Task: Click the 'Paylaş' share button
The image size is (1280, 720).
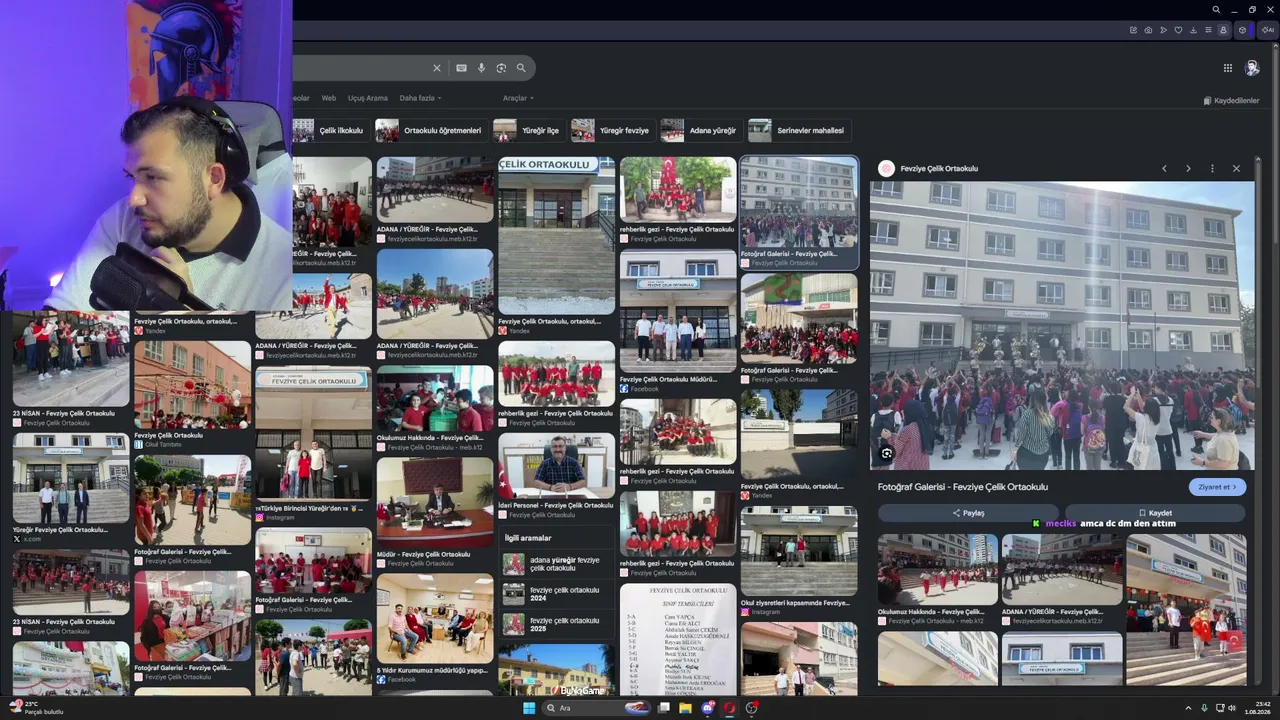Action: tap(967, 513)
